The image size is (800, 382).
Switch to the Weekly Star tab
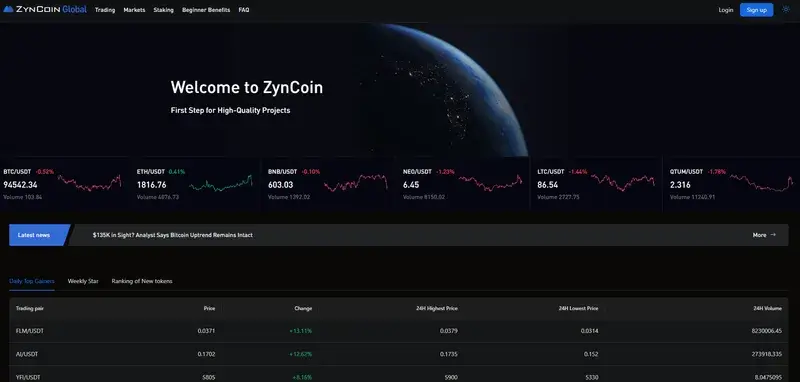pyautogui.click(x=83, y=281)
